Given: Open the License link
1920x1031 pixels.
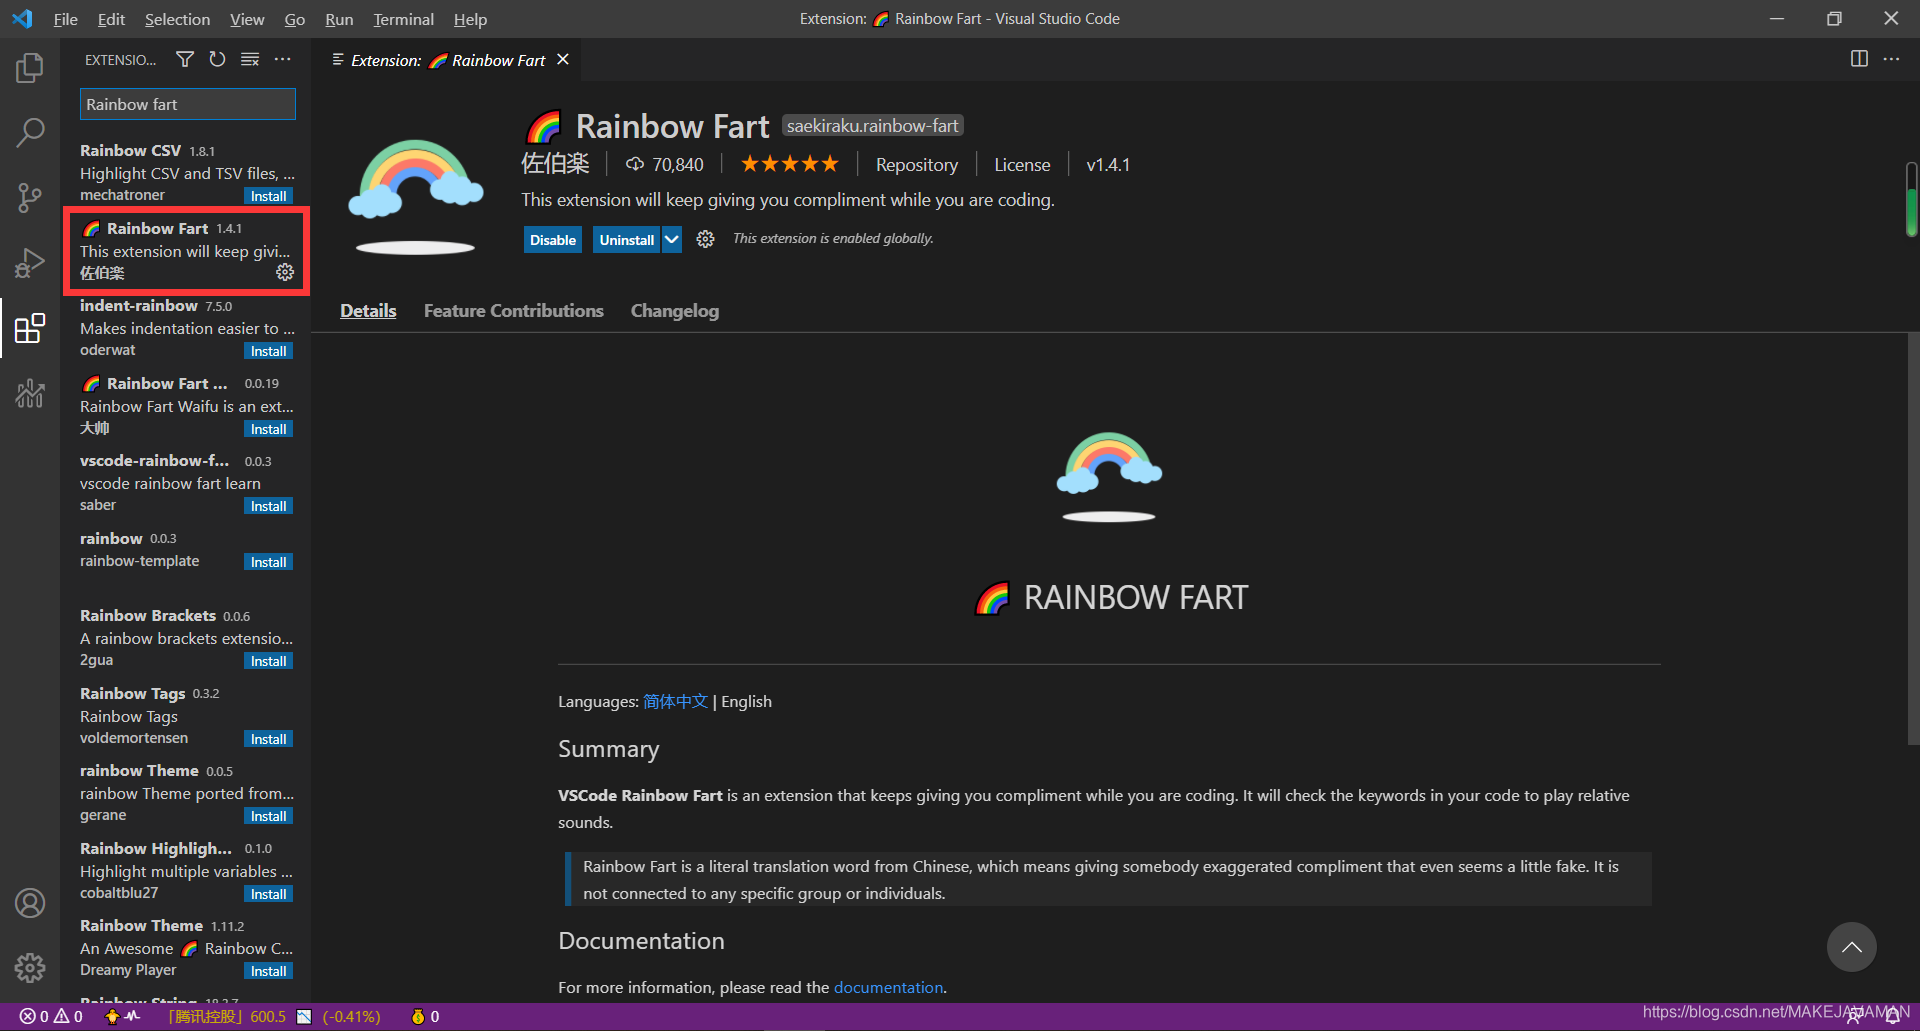Looking at the screenshot, I should [1022, 165].
